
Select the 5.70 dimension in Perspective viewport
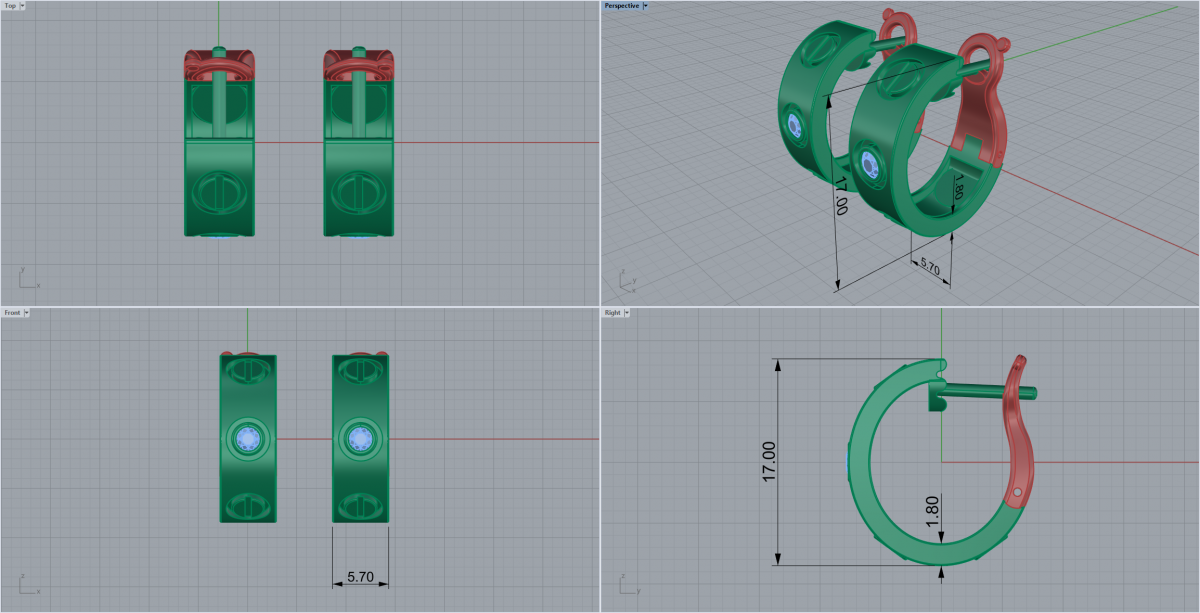point(929,268)
